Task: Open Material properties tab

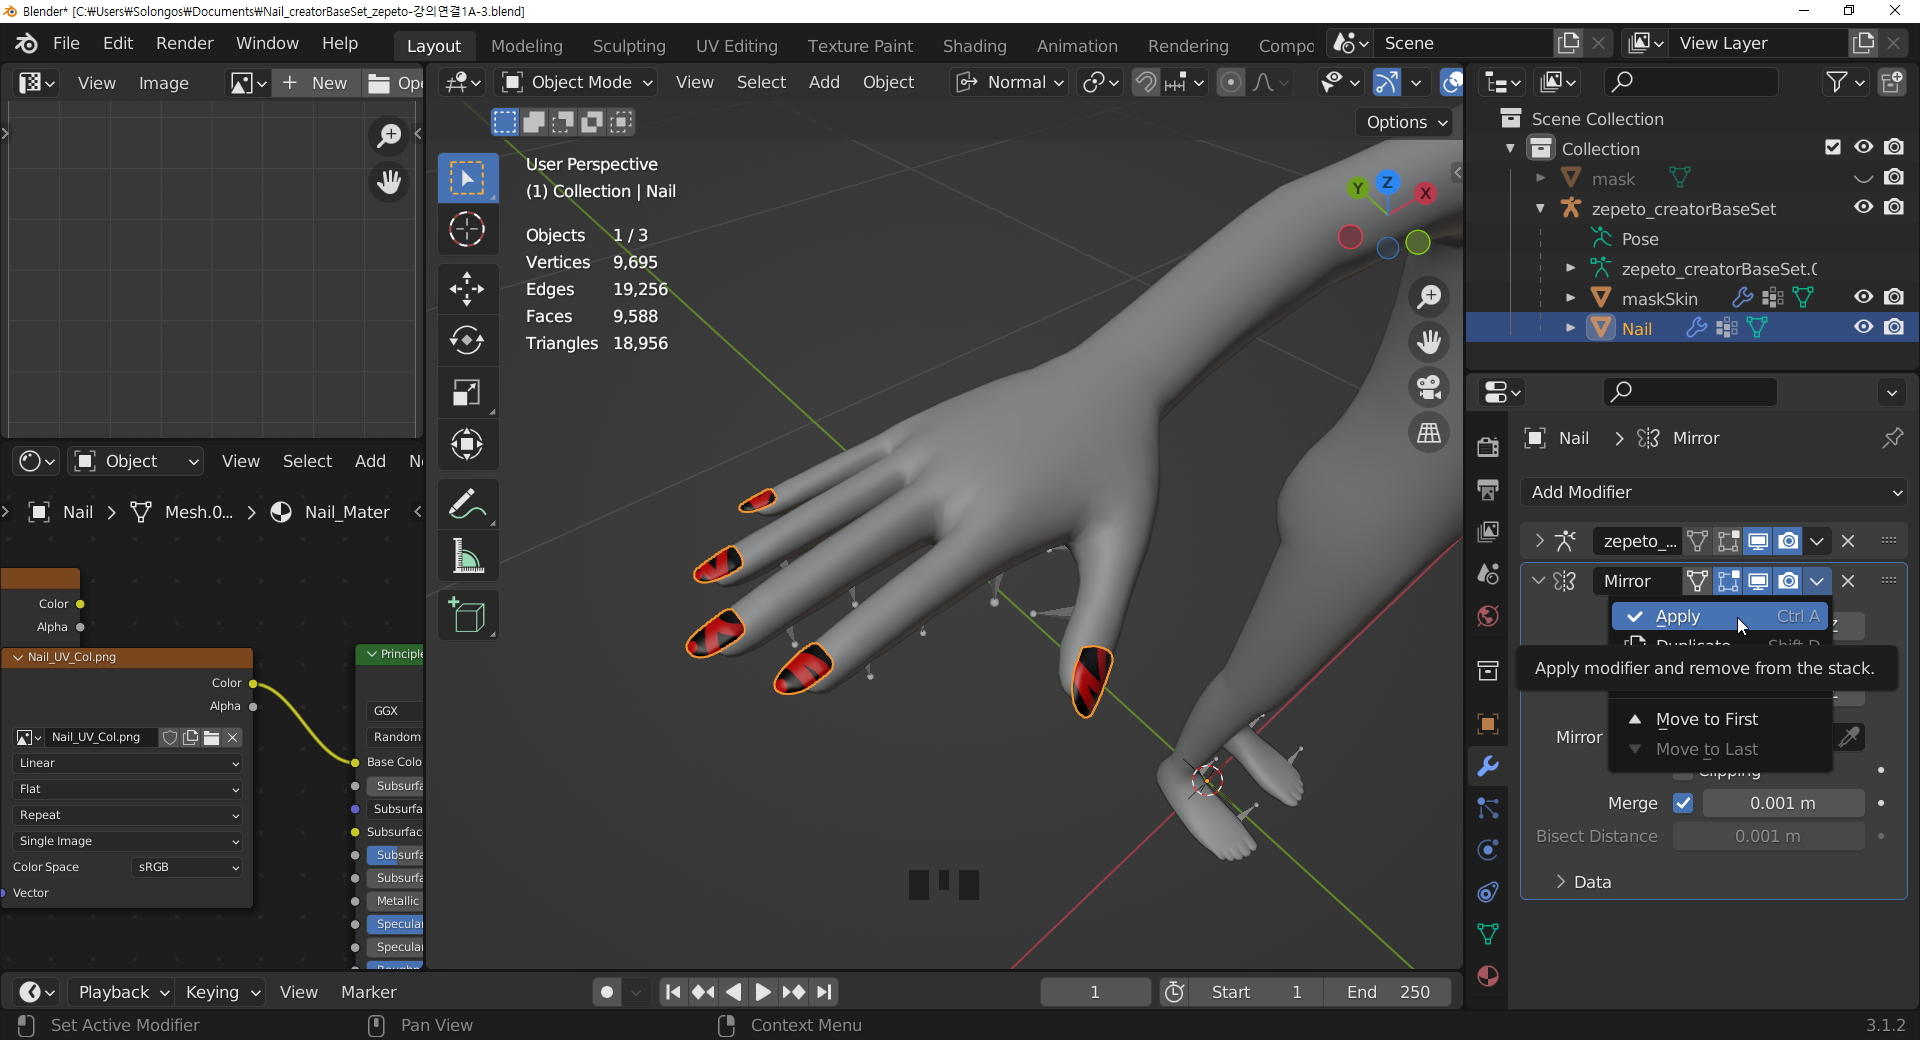Action: coord(1488,976)
